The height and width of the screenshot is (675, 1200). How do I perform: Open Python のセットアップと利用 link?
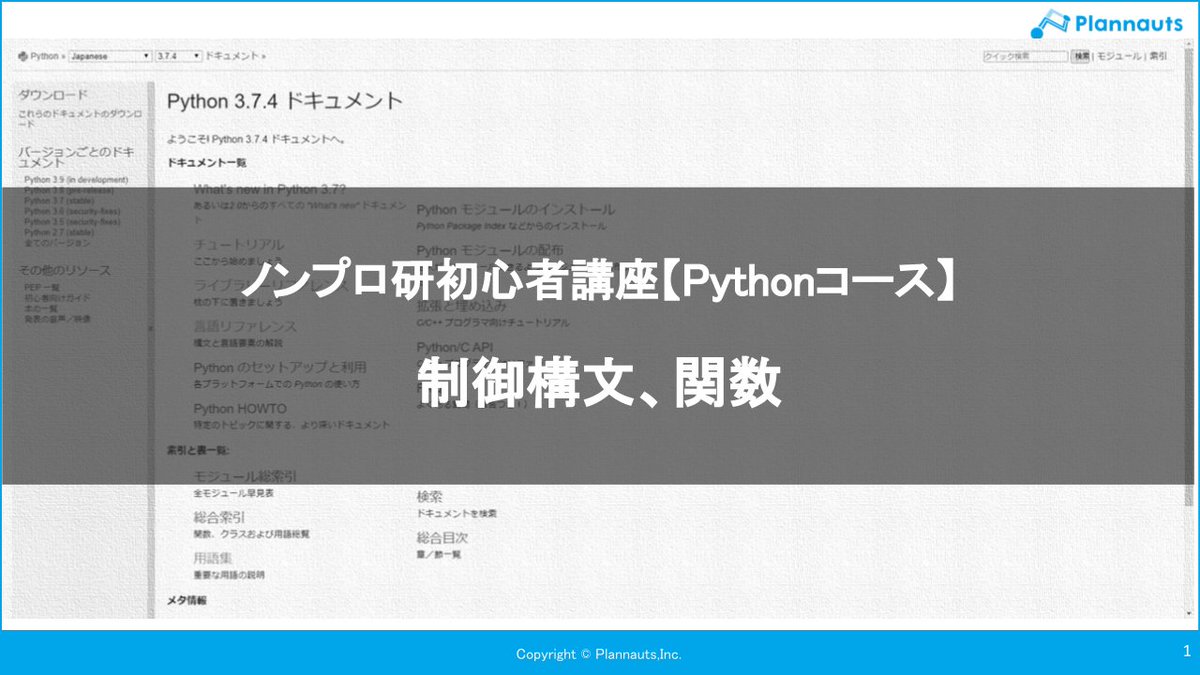coord(280,367)
